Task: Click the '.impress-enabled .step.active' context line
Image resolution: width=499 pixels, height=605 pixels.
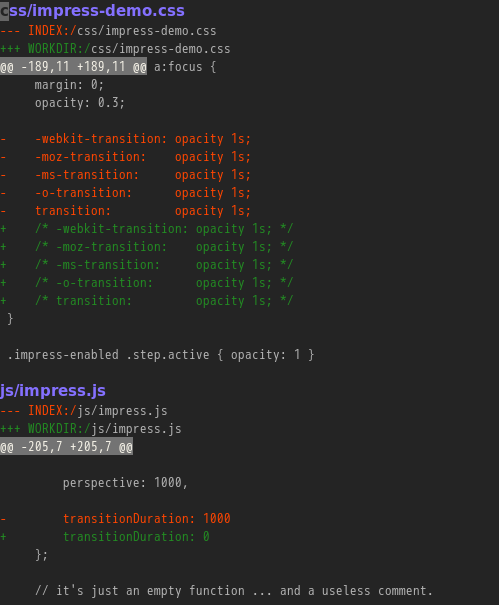Action: pyautogui.click(x=161, y=355)
